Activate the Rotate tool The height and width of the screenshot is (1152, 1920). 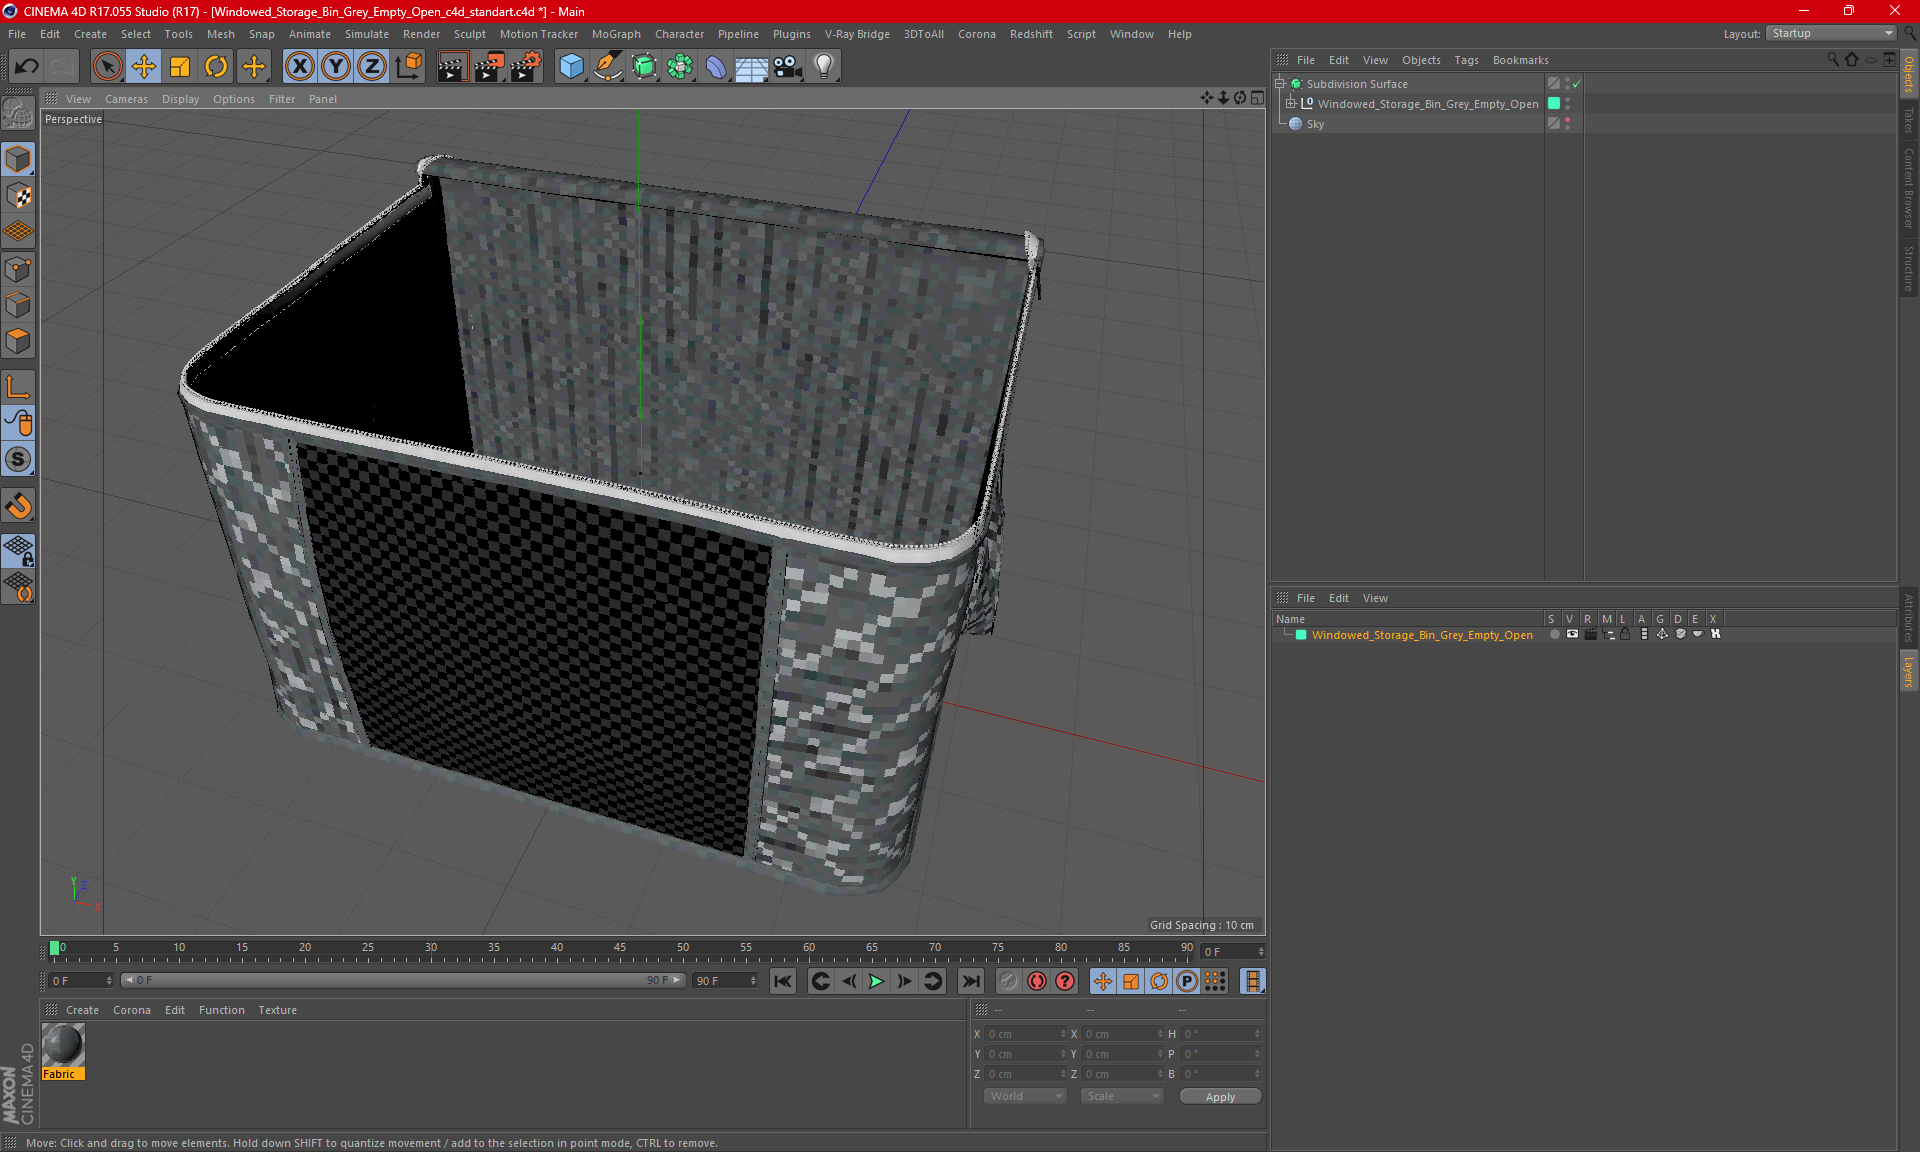pyautogui.click(x=216, y=67)
